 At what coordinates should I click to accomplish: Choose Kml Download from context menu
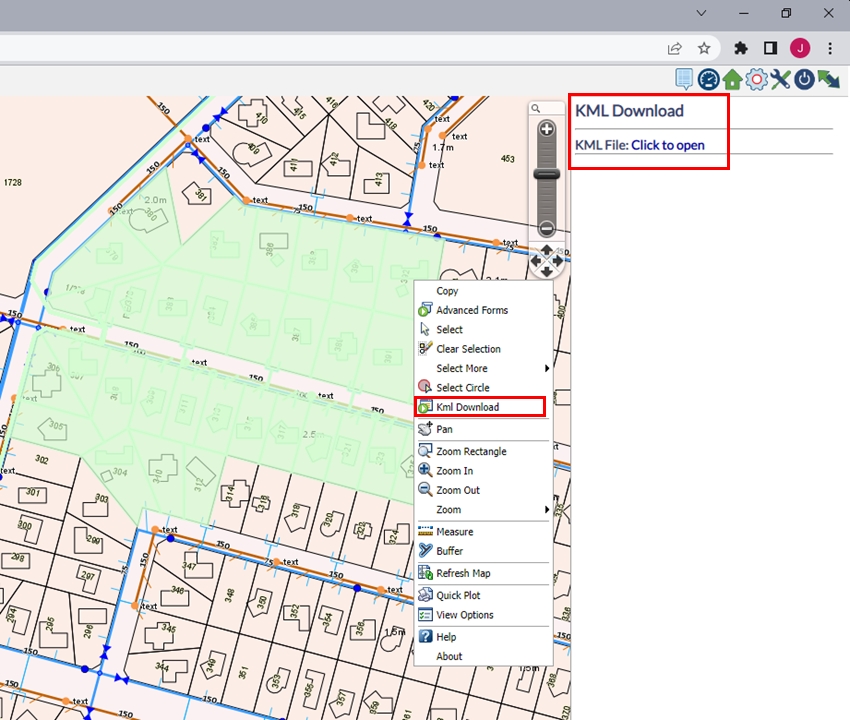click(467, 407)
